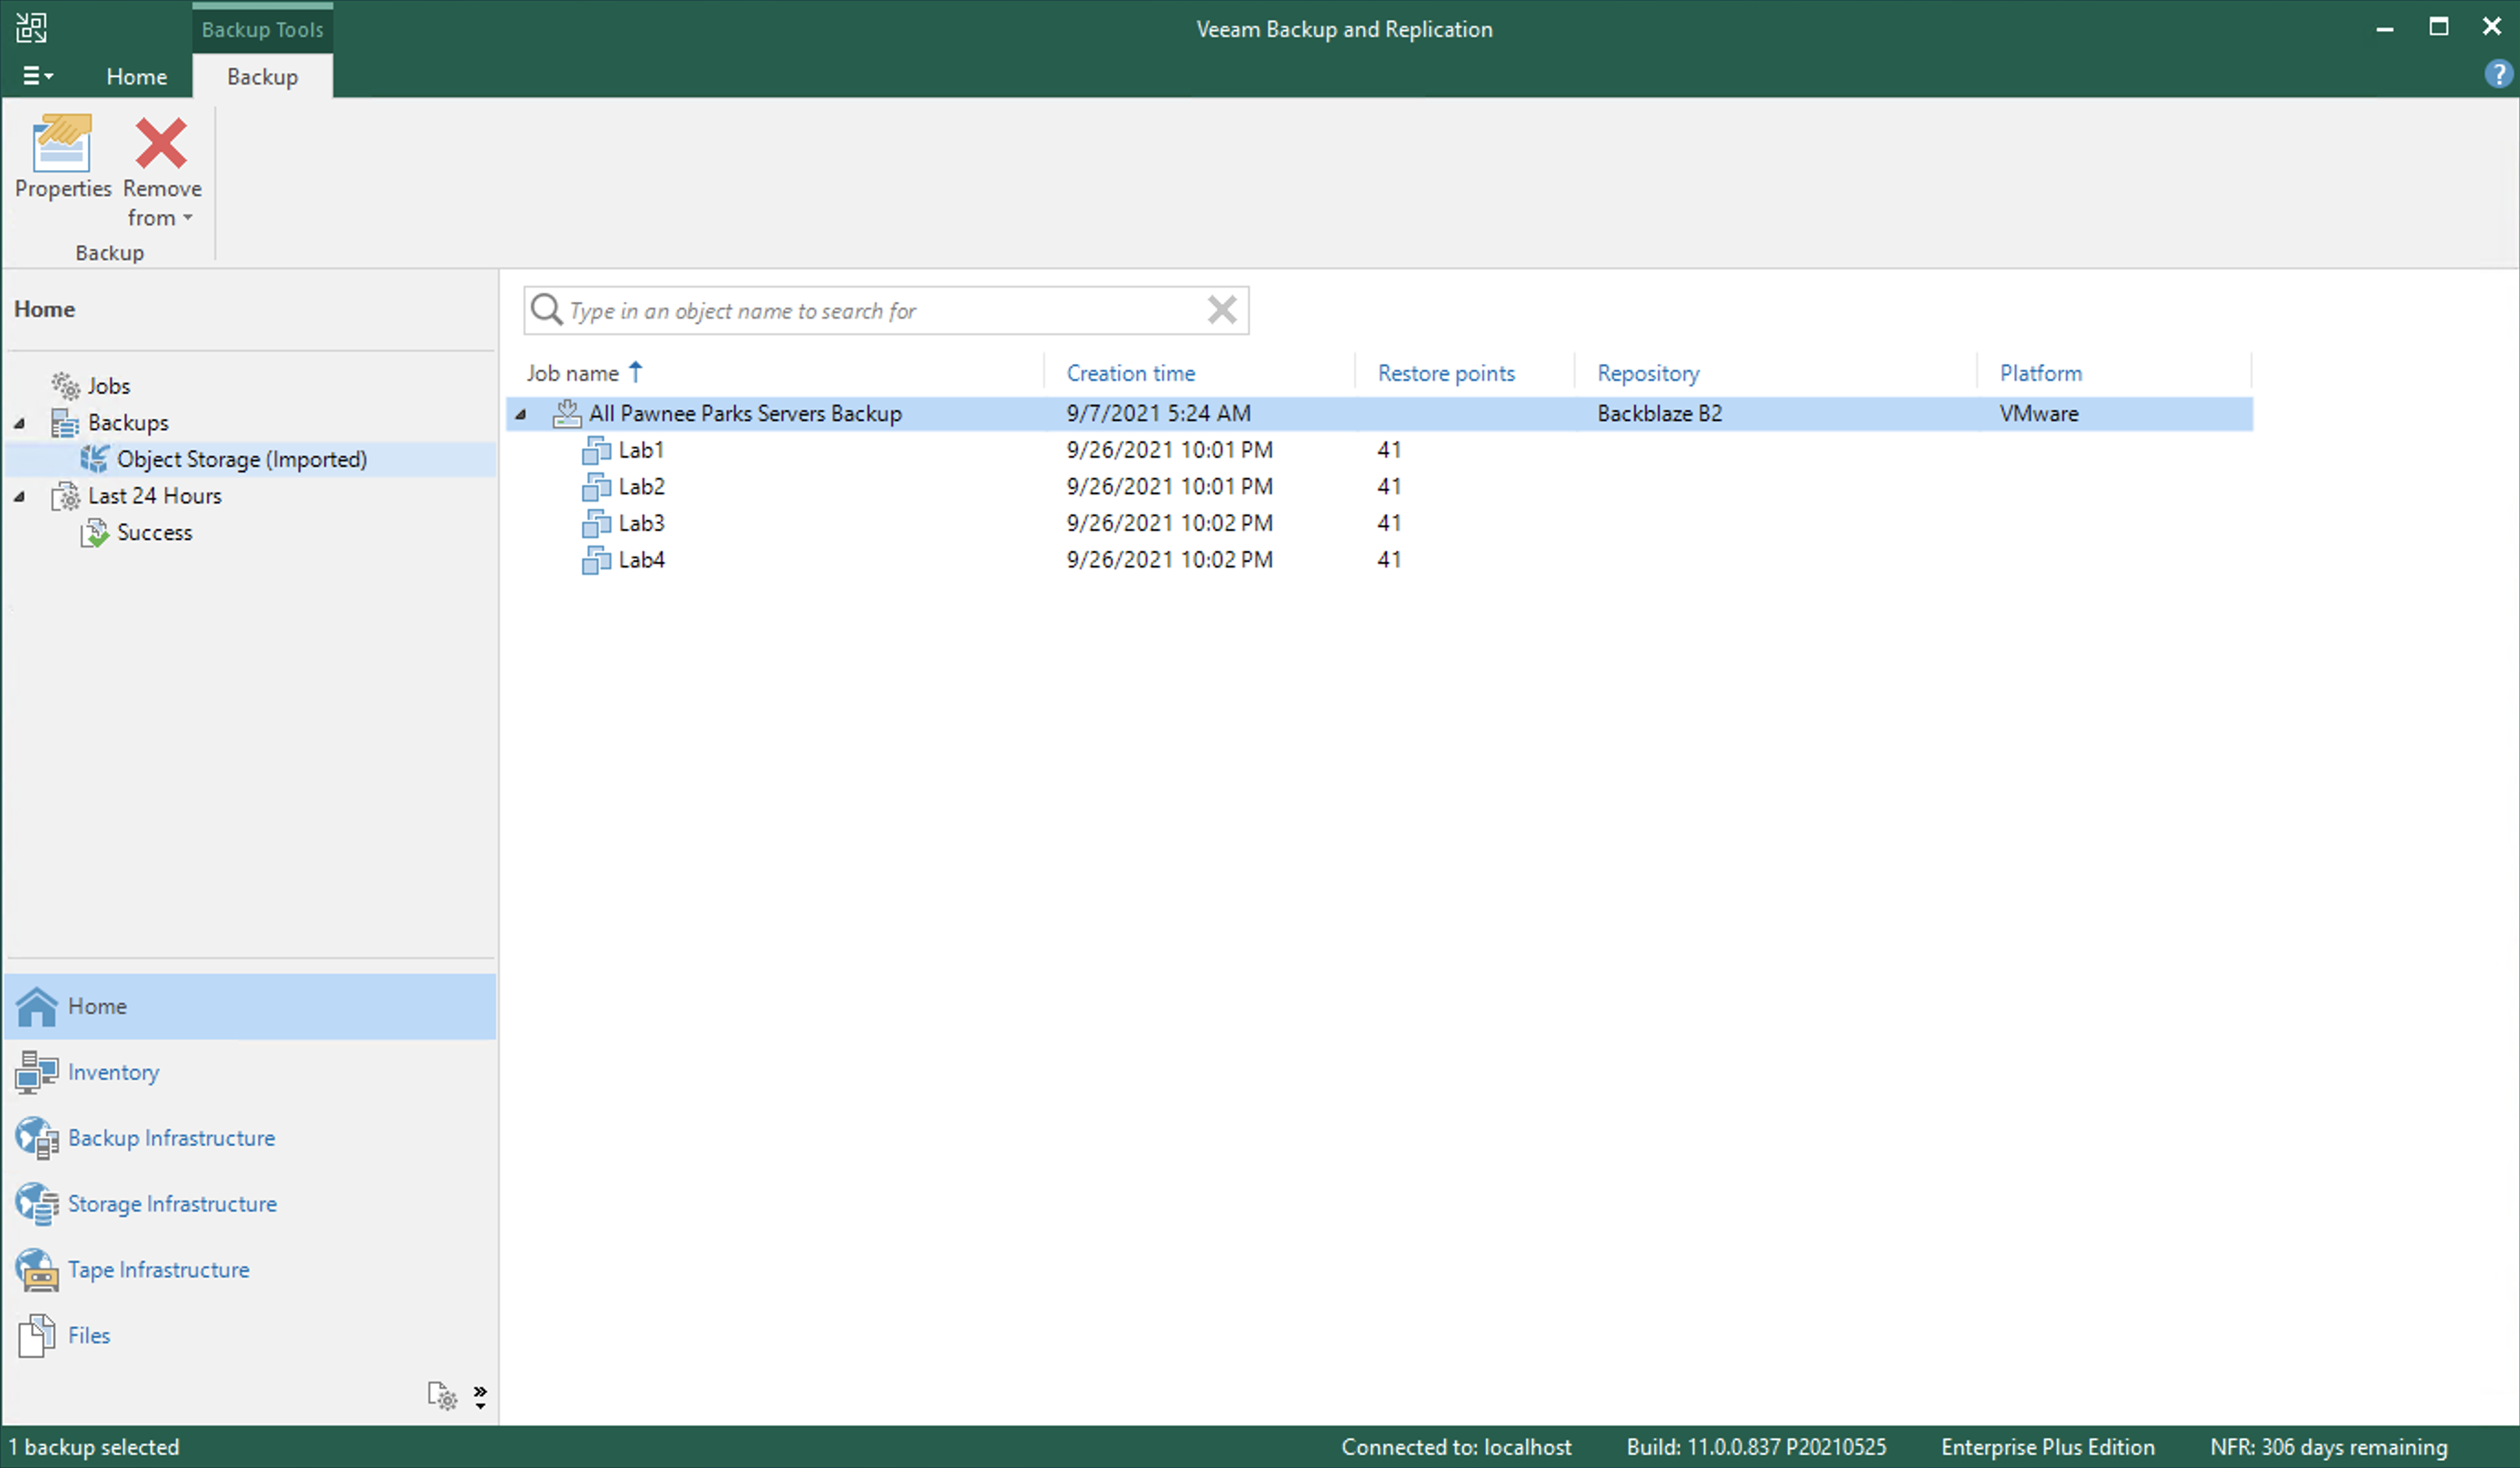Open the Tape Infrastructure view

pyautogui.click(x=158, y=1271)
